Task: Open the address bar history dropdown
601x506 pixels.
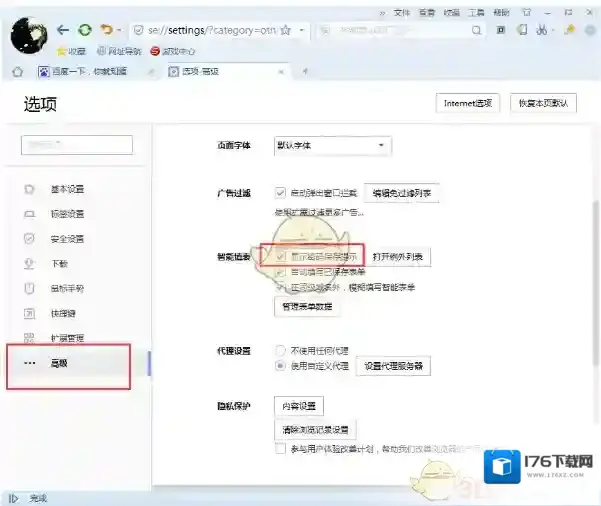Action: [302, 30]
